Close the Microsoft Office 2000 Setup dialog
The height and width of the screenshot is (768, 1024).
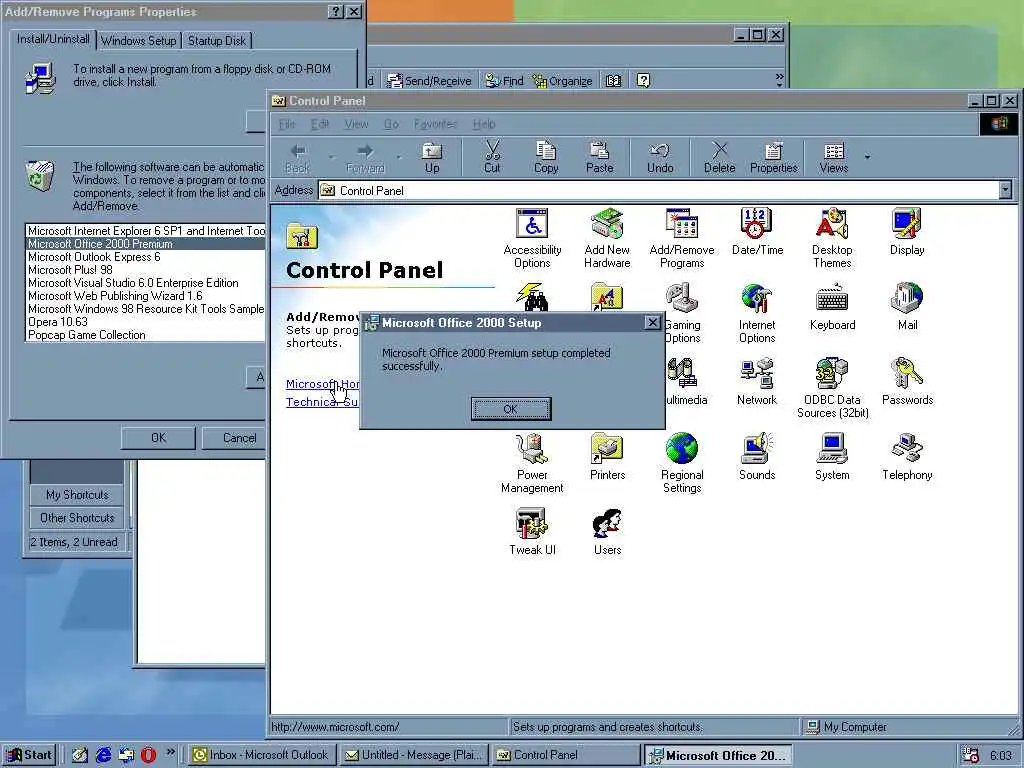click(x=652, y=323)
